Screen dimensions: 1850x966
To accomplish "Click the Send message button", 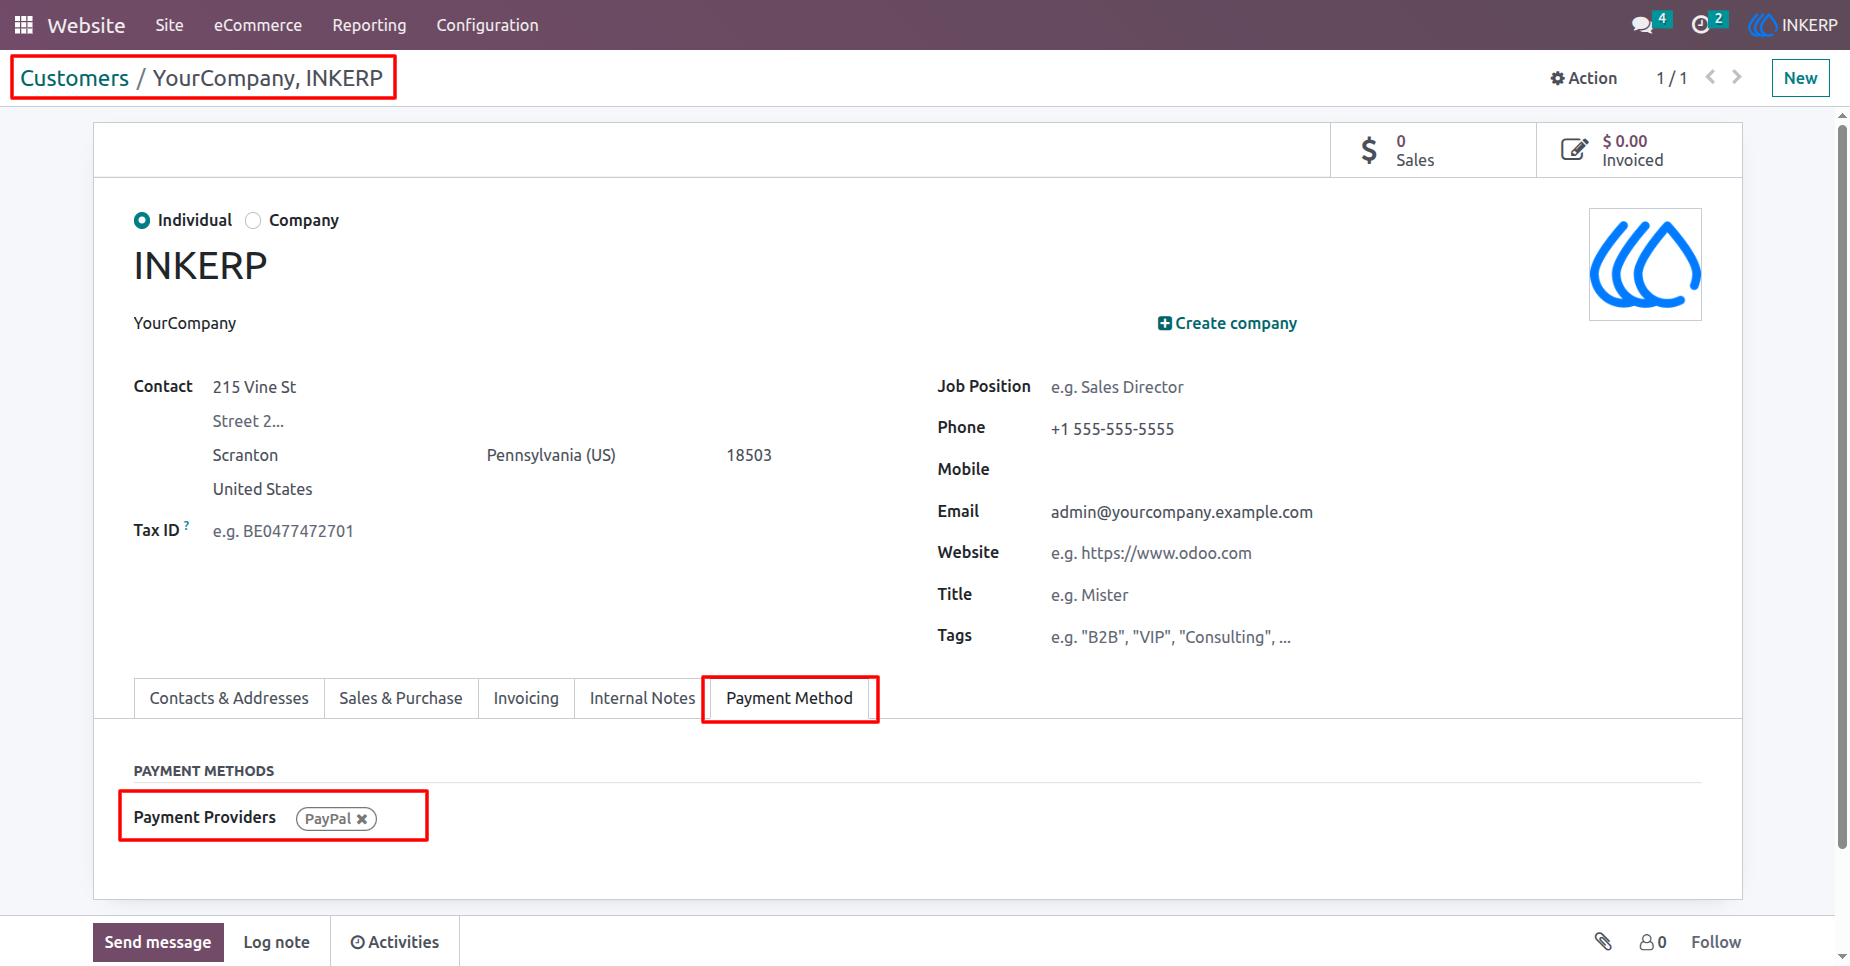I will pyautogui.click(x=158, y=942).
